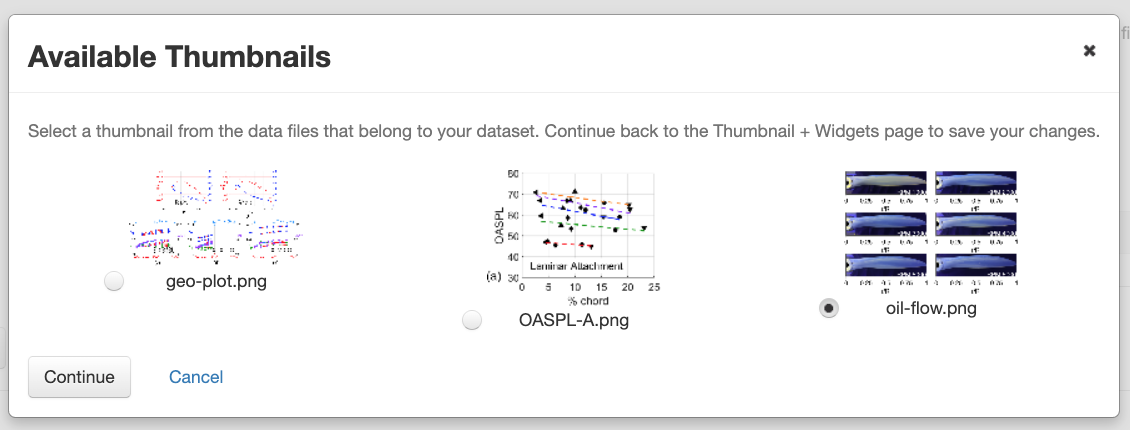Click top-left panel of oil-flow thumbnail

click(885, 183)
